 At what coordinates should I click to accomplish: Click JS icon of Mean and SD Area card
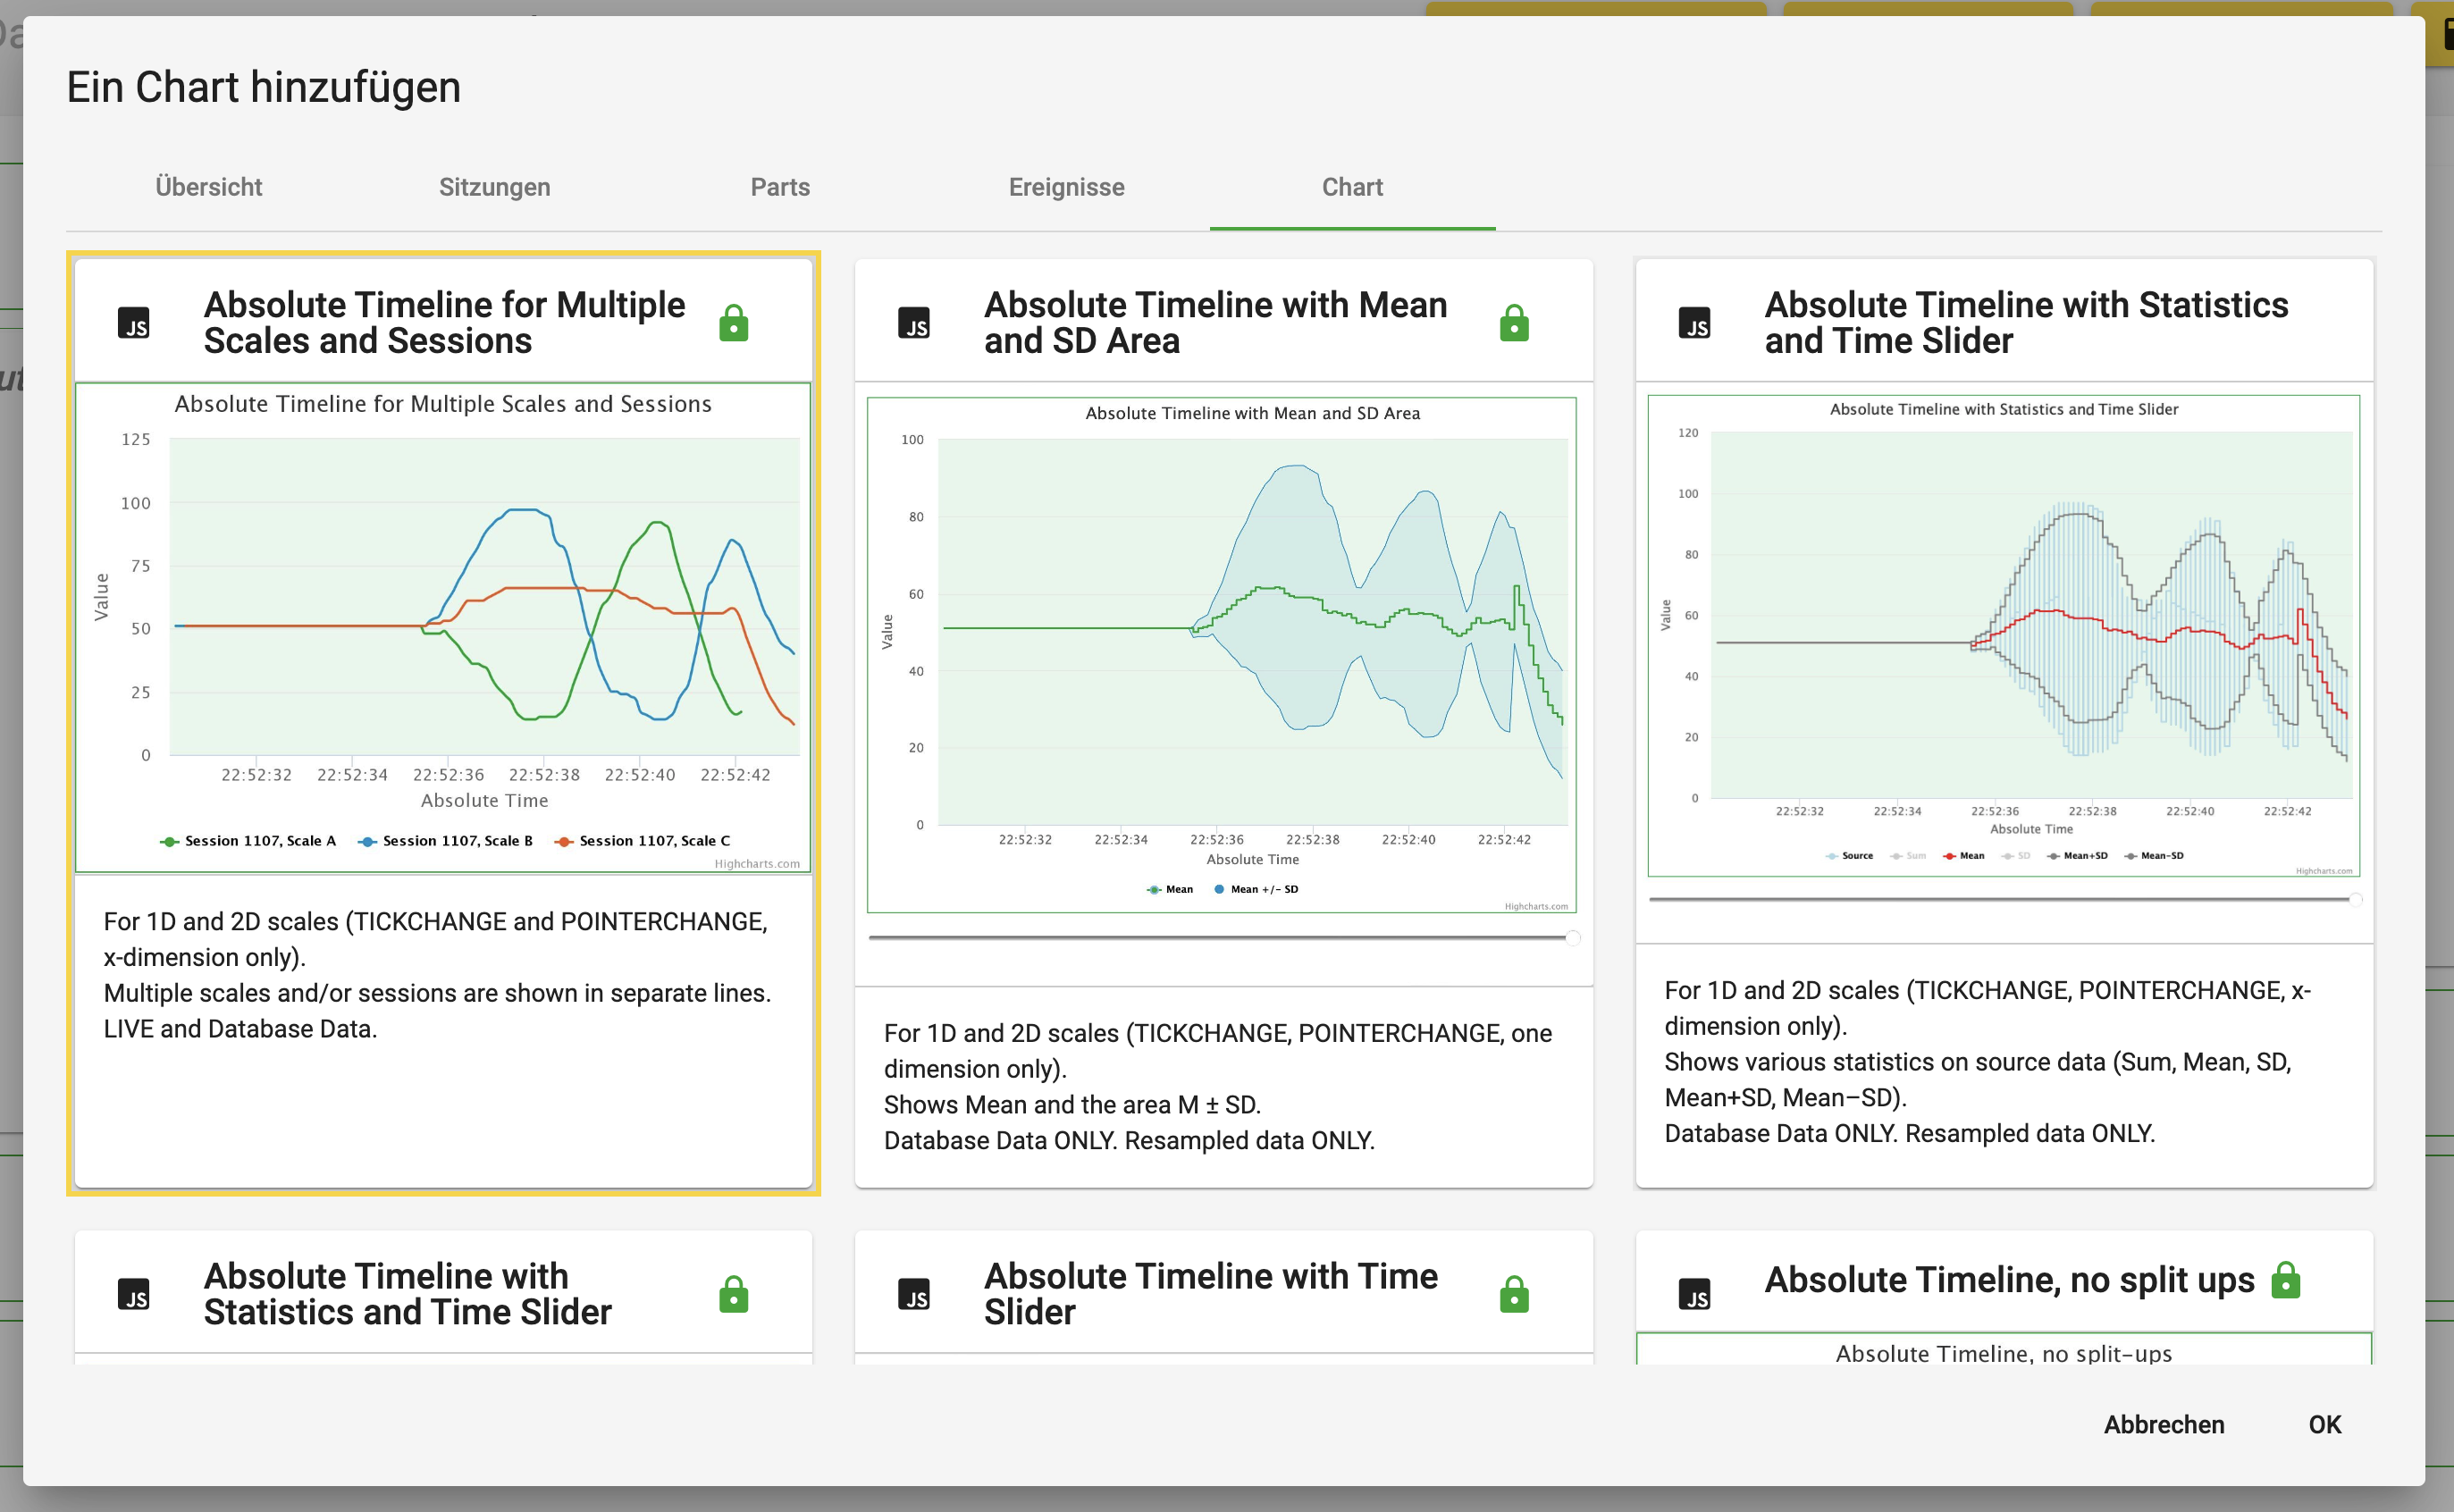pos(914,323)
